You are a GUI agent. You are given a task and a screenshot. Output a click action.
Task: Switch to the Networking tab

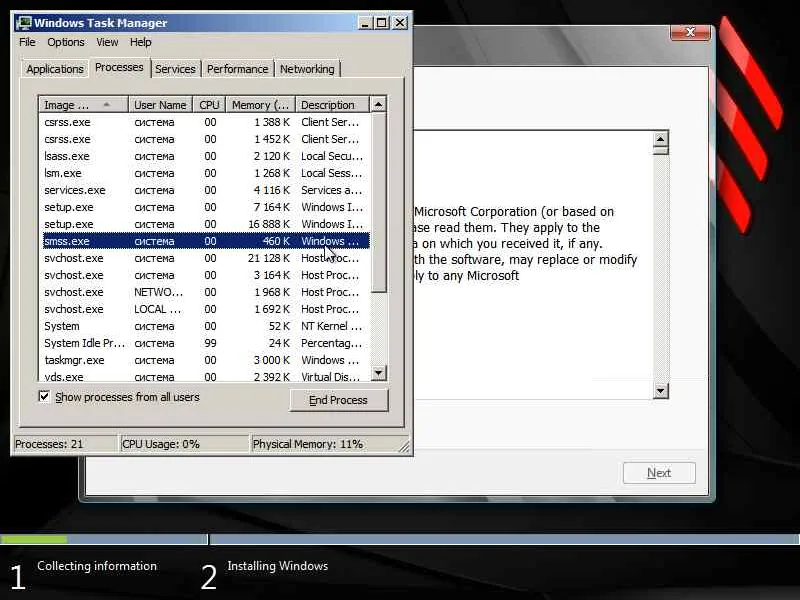pos(307,69)
